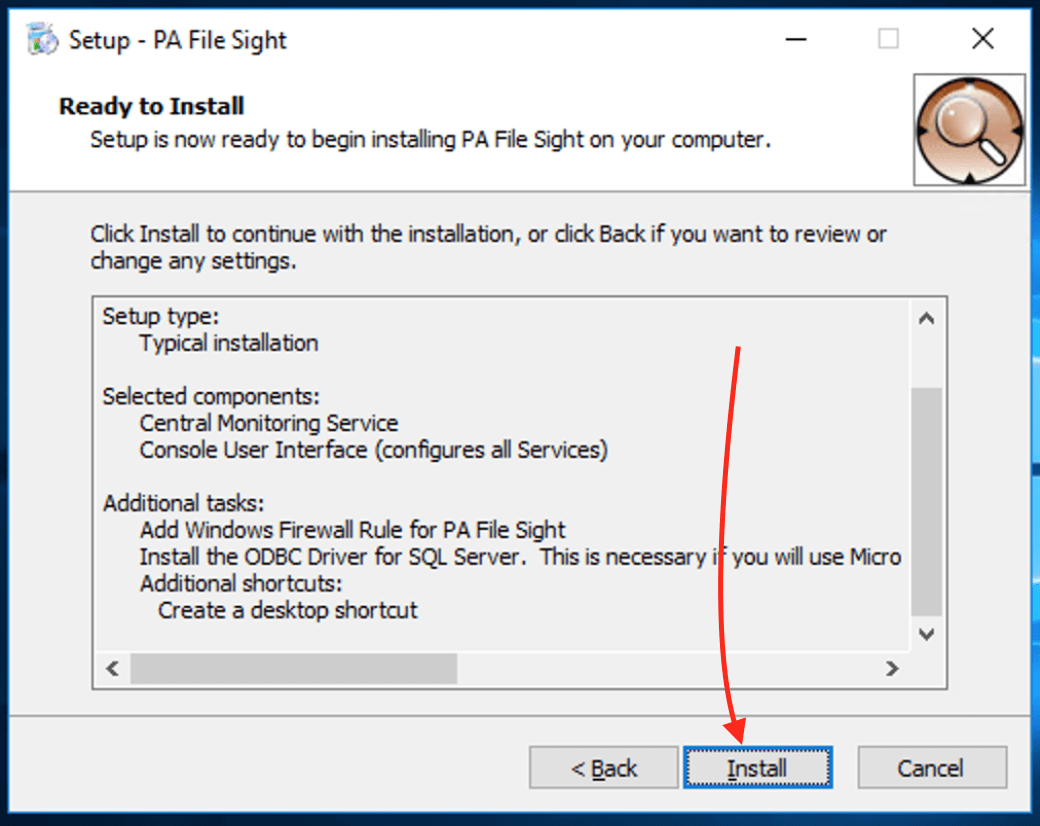Screen dimensions: 1040x826
Task: Click the "Typical installation" text line
Action: pos(229,343)
